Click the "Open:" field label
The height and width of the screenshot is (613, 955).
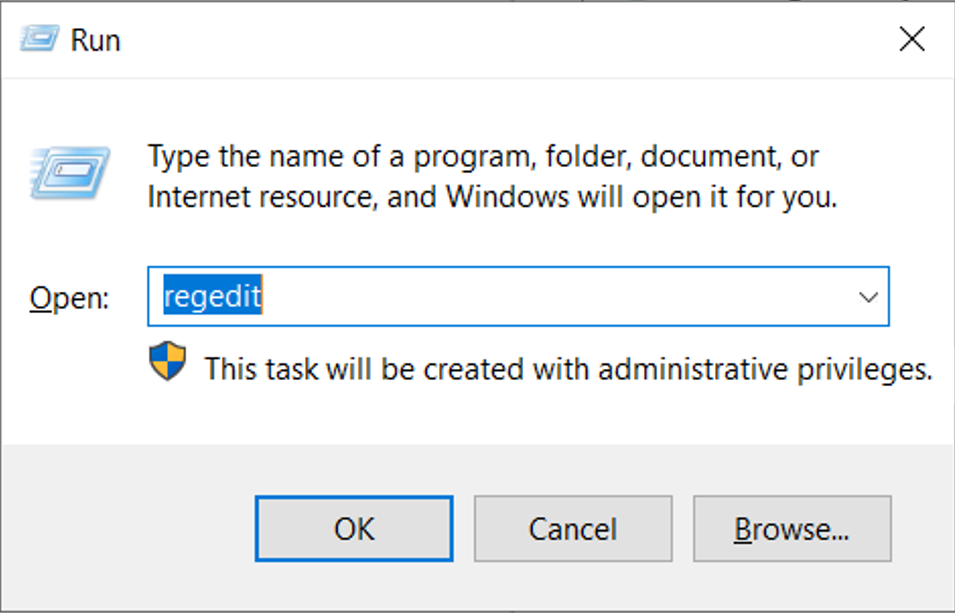point(69,298)
